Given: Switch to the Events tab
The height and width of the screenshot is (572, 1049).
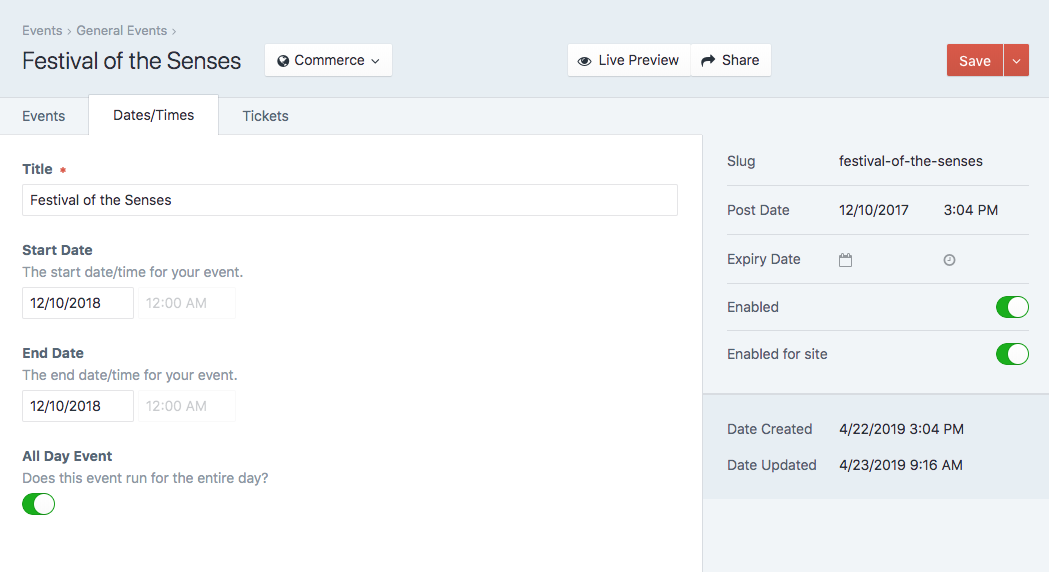Looking at the screenshot, I should coord(43,116).
